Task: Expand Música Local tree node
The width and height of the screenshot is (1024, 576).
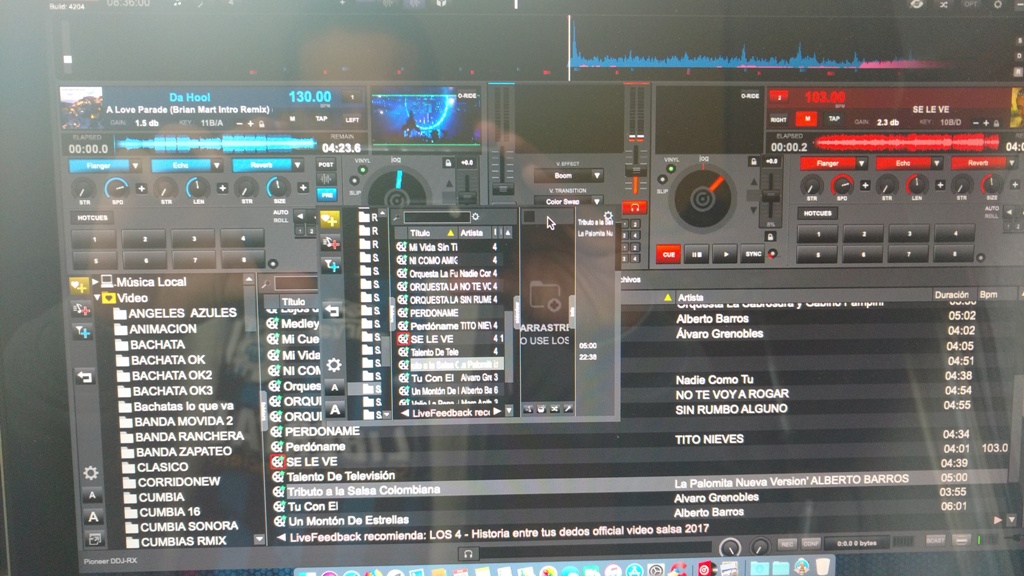Action: pos(95,281)
